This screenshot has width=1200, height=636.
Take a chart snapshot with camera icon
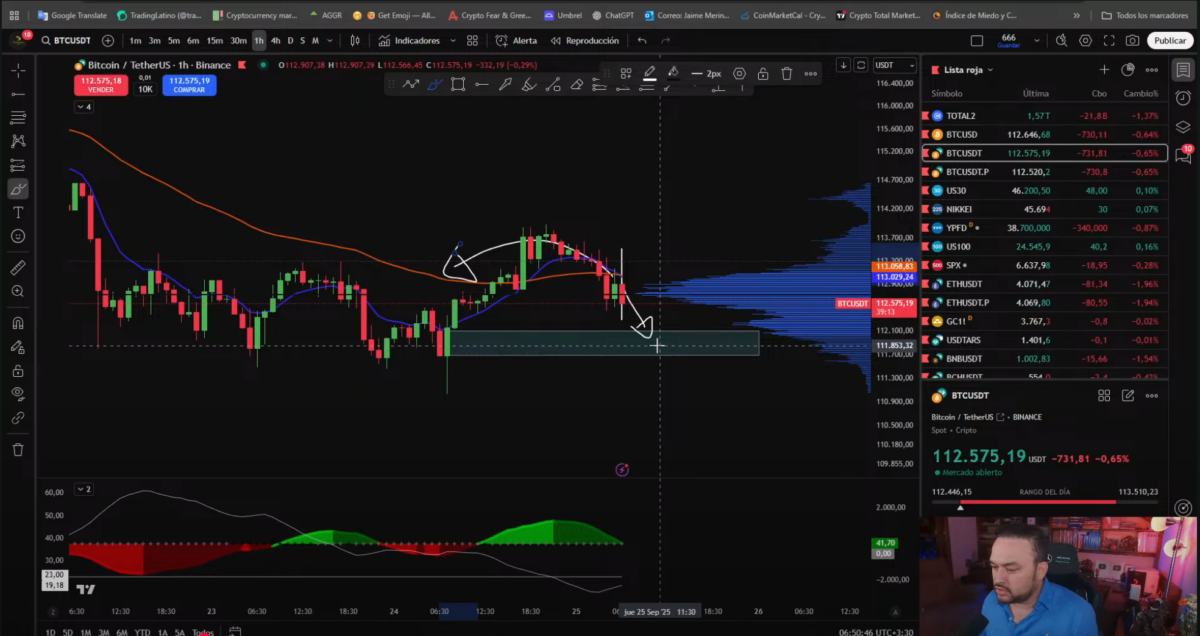[x=1132, y=41]
